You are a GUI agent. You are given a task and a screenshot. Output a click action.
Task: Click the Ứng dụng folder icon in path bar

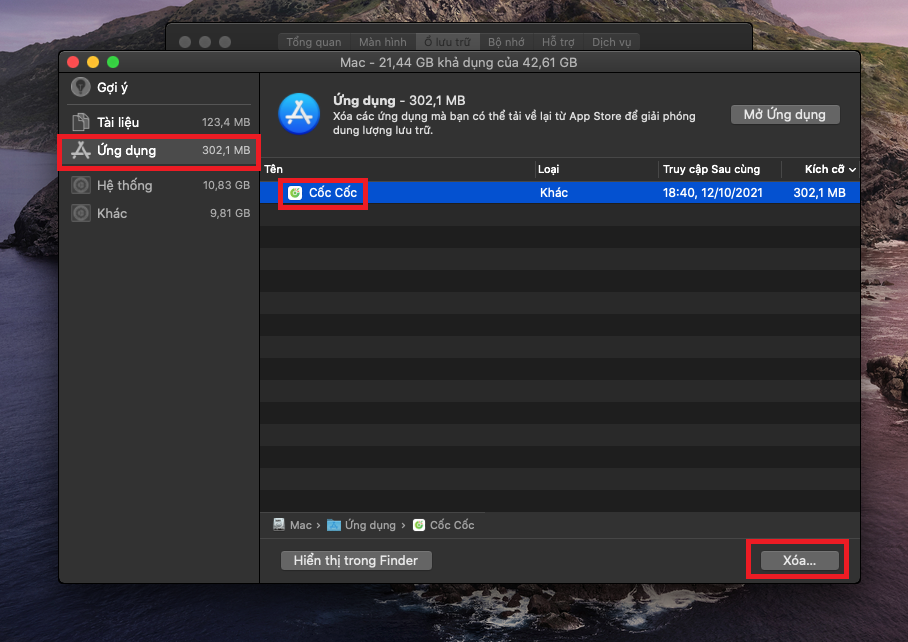pos(334,525)
